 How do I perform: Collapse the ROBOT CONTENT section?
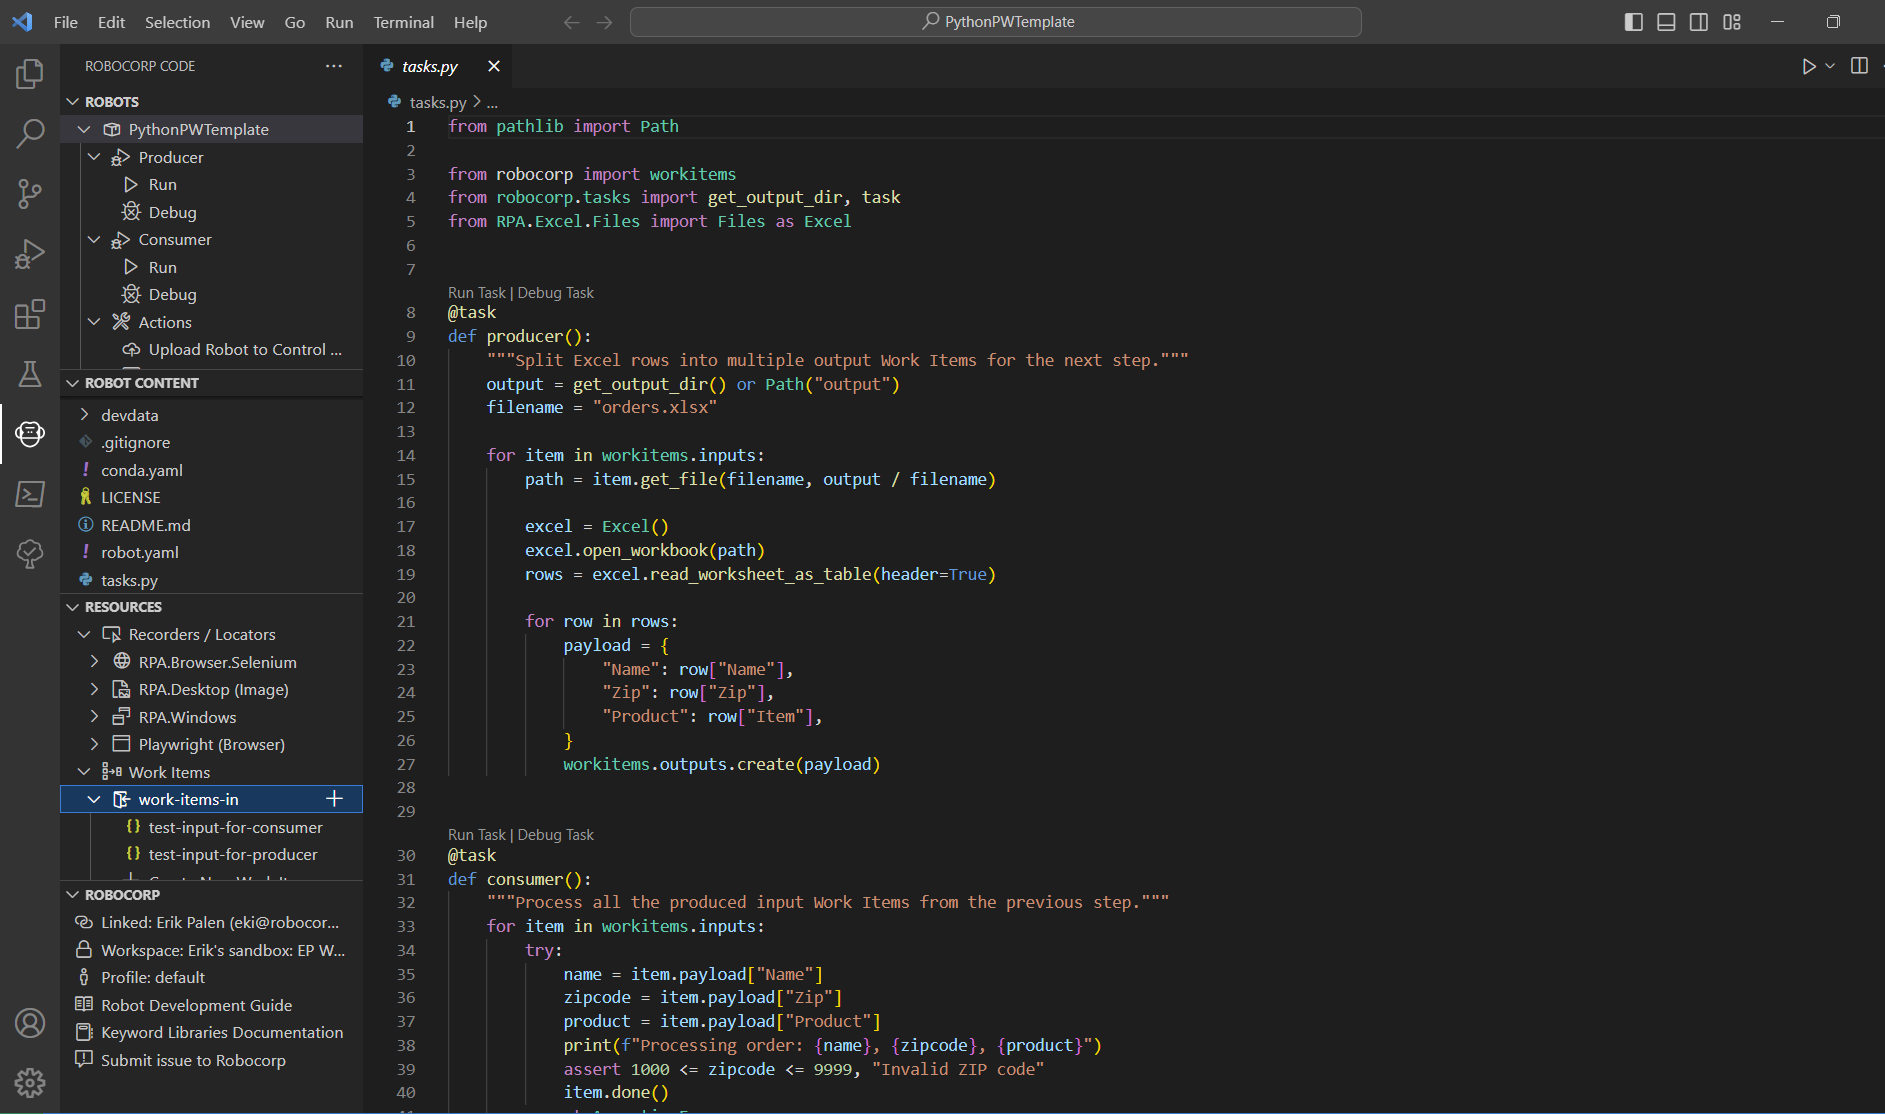(x=73, y=383)
